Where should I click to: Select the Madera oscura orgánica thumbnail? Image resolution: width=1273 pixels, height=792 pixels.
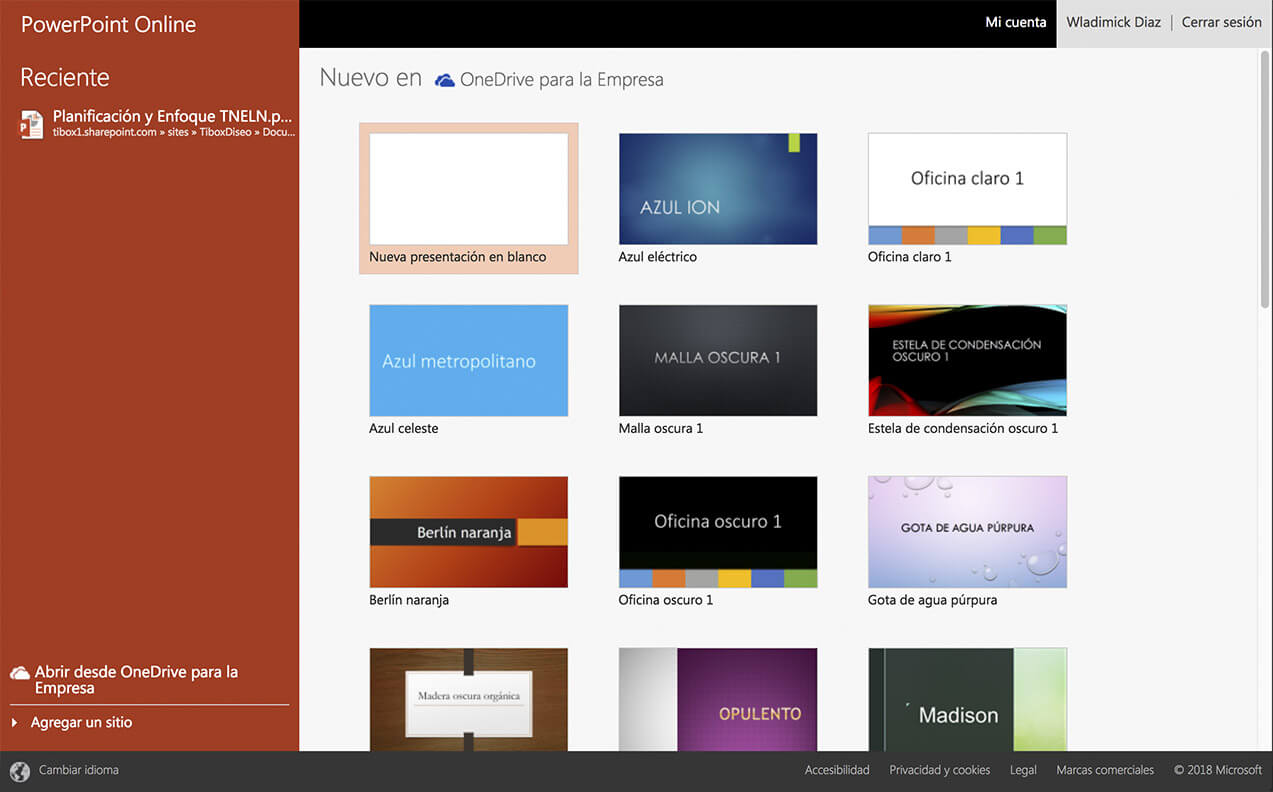coord(468,699)
